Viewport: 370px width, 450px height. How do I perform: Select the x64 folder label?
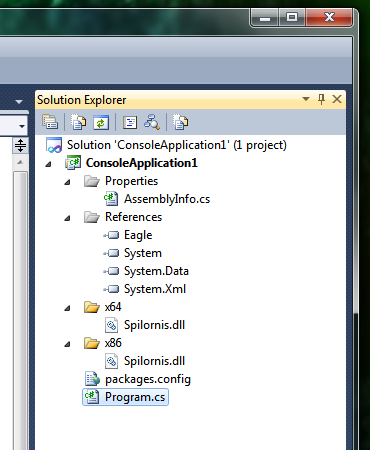click(113, 307)
